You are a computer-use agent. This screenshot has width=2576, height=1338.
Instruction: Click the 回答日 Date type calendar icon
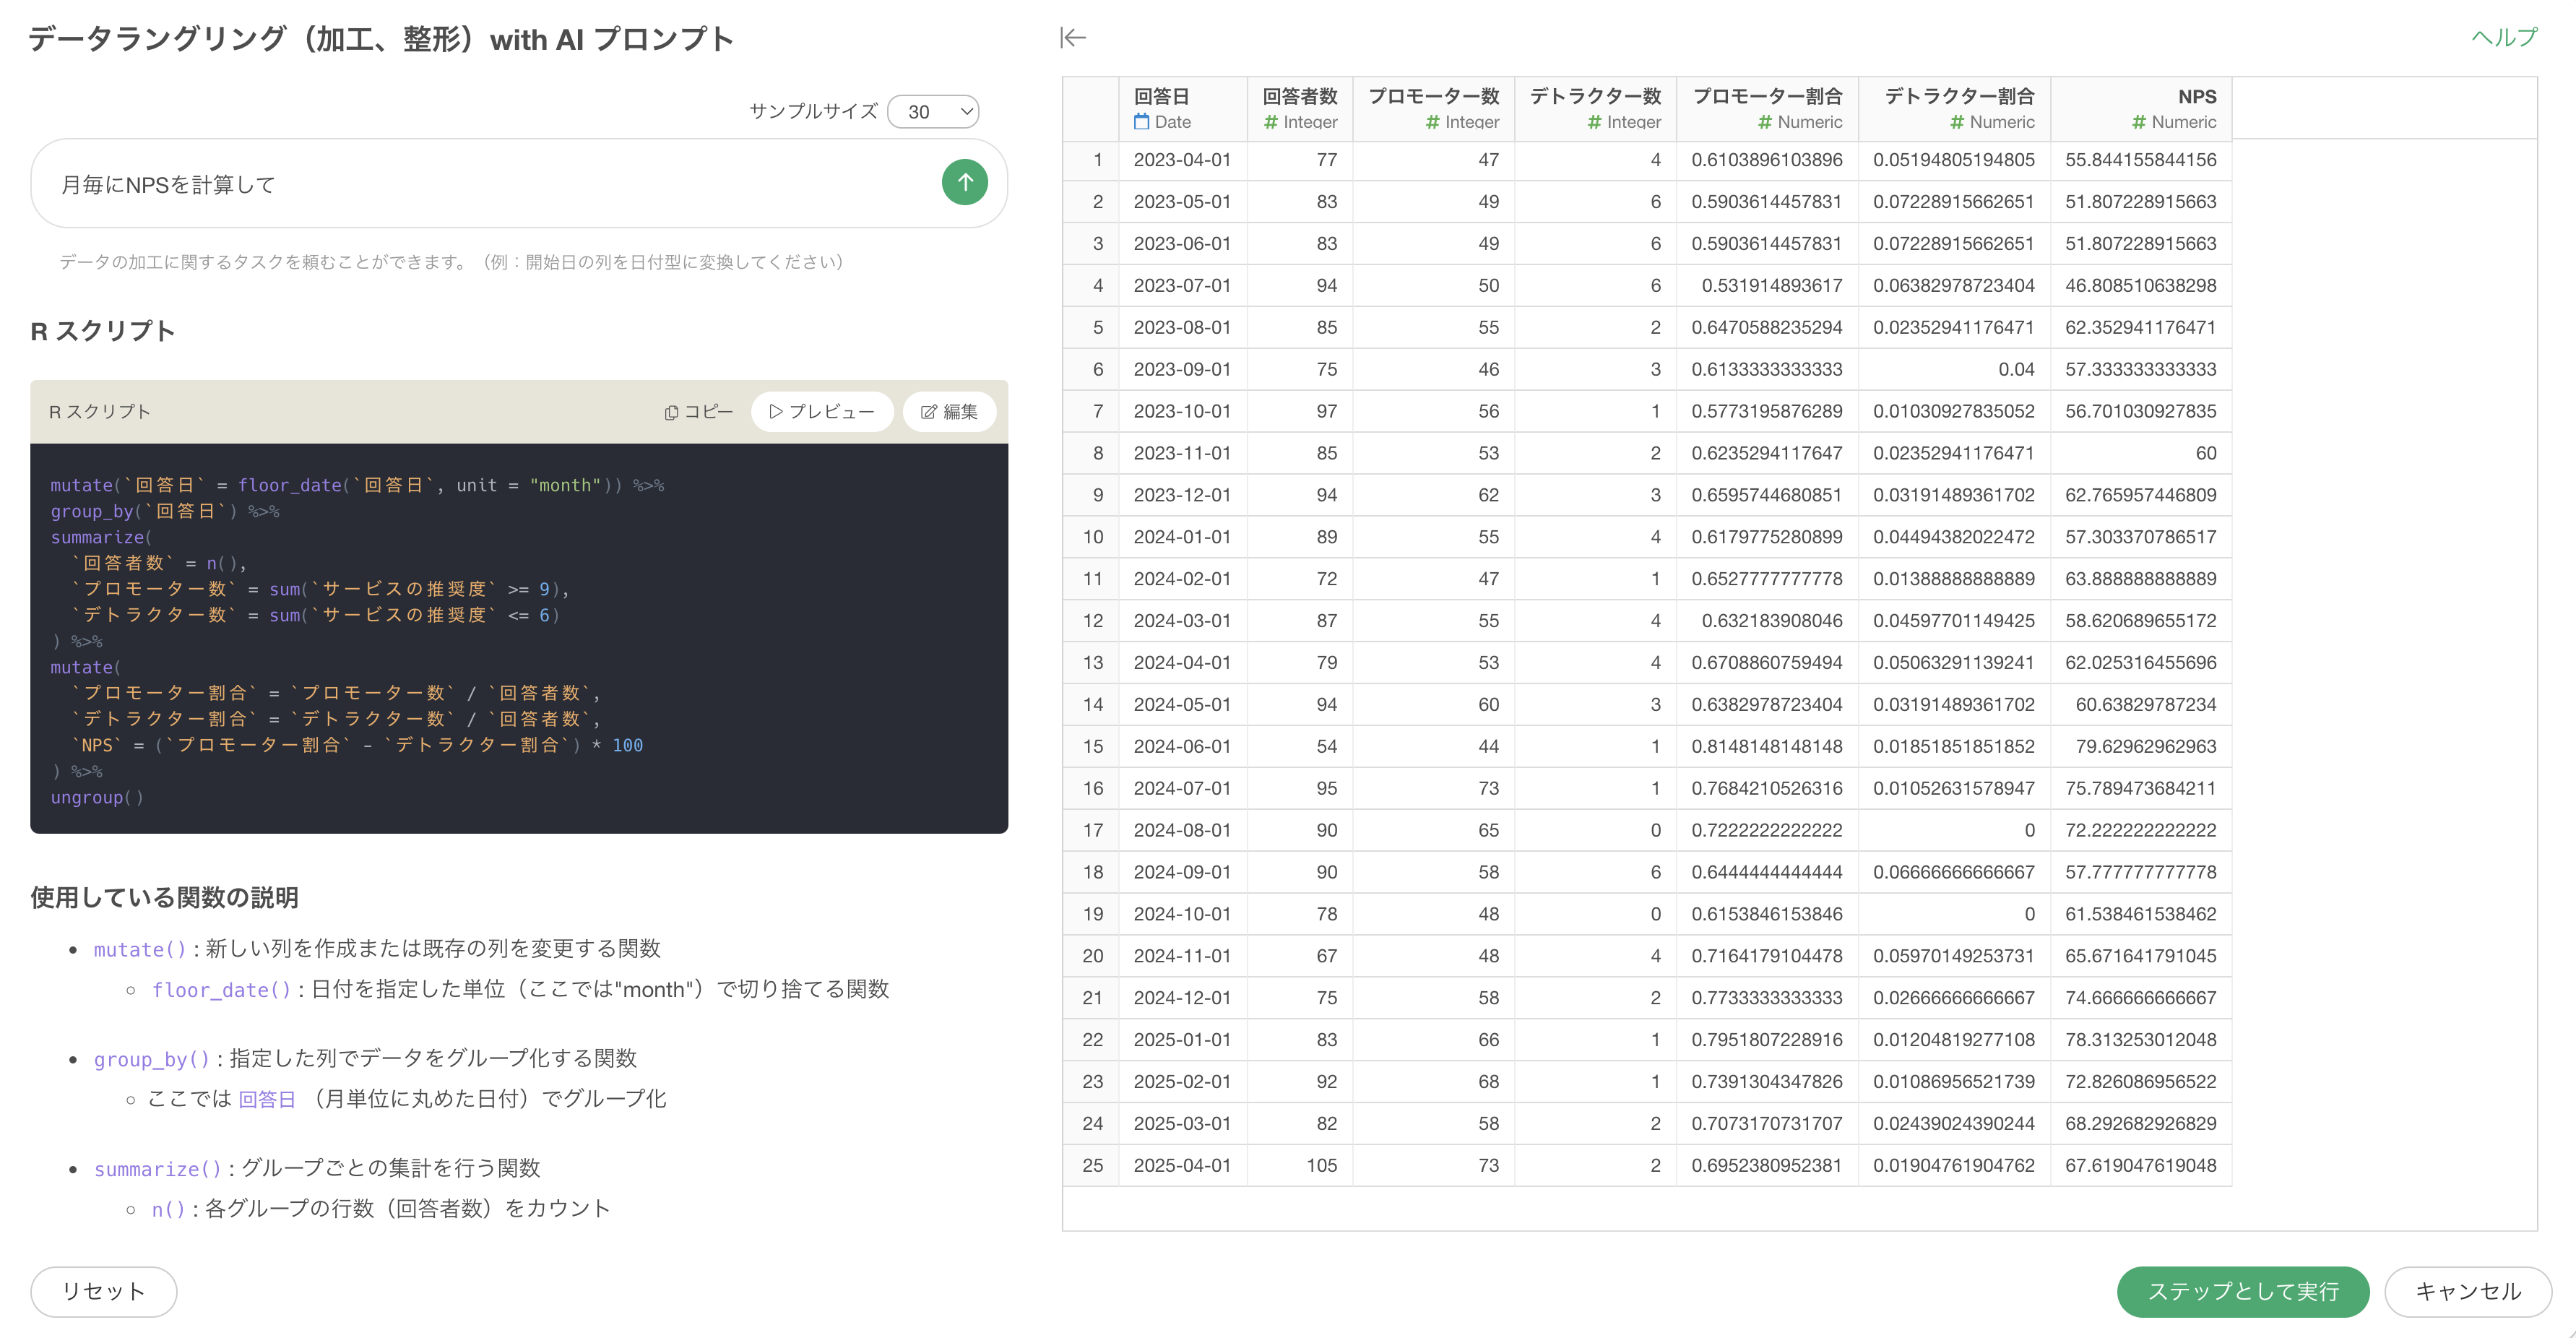1141,122
